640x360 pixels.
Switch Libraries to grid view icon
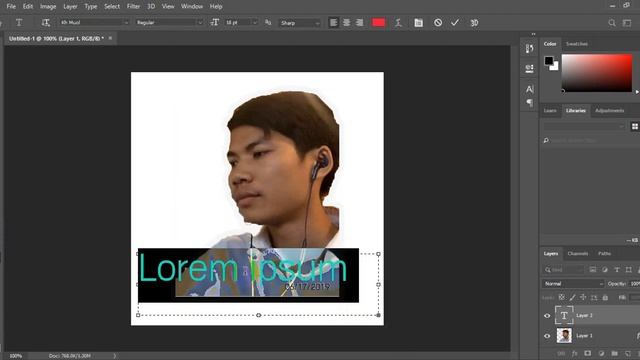(x=635, y=127)
